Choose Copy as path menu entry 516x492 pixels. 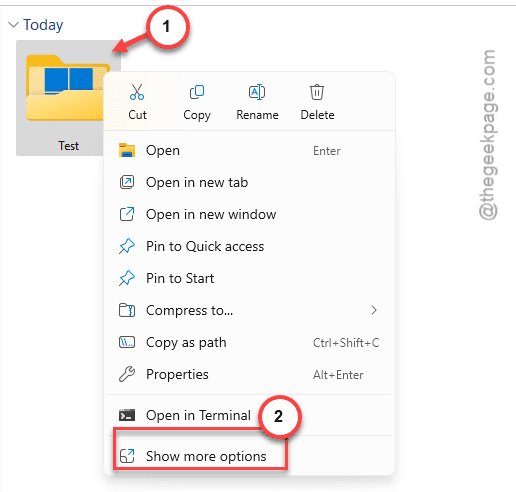pos(249,342)
